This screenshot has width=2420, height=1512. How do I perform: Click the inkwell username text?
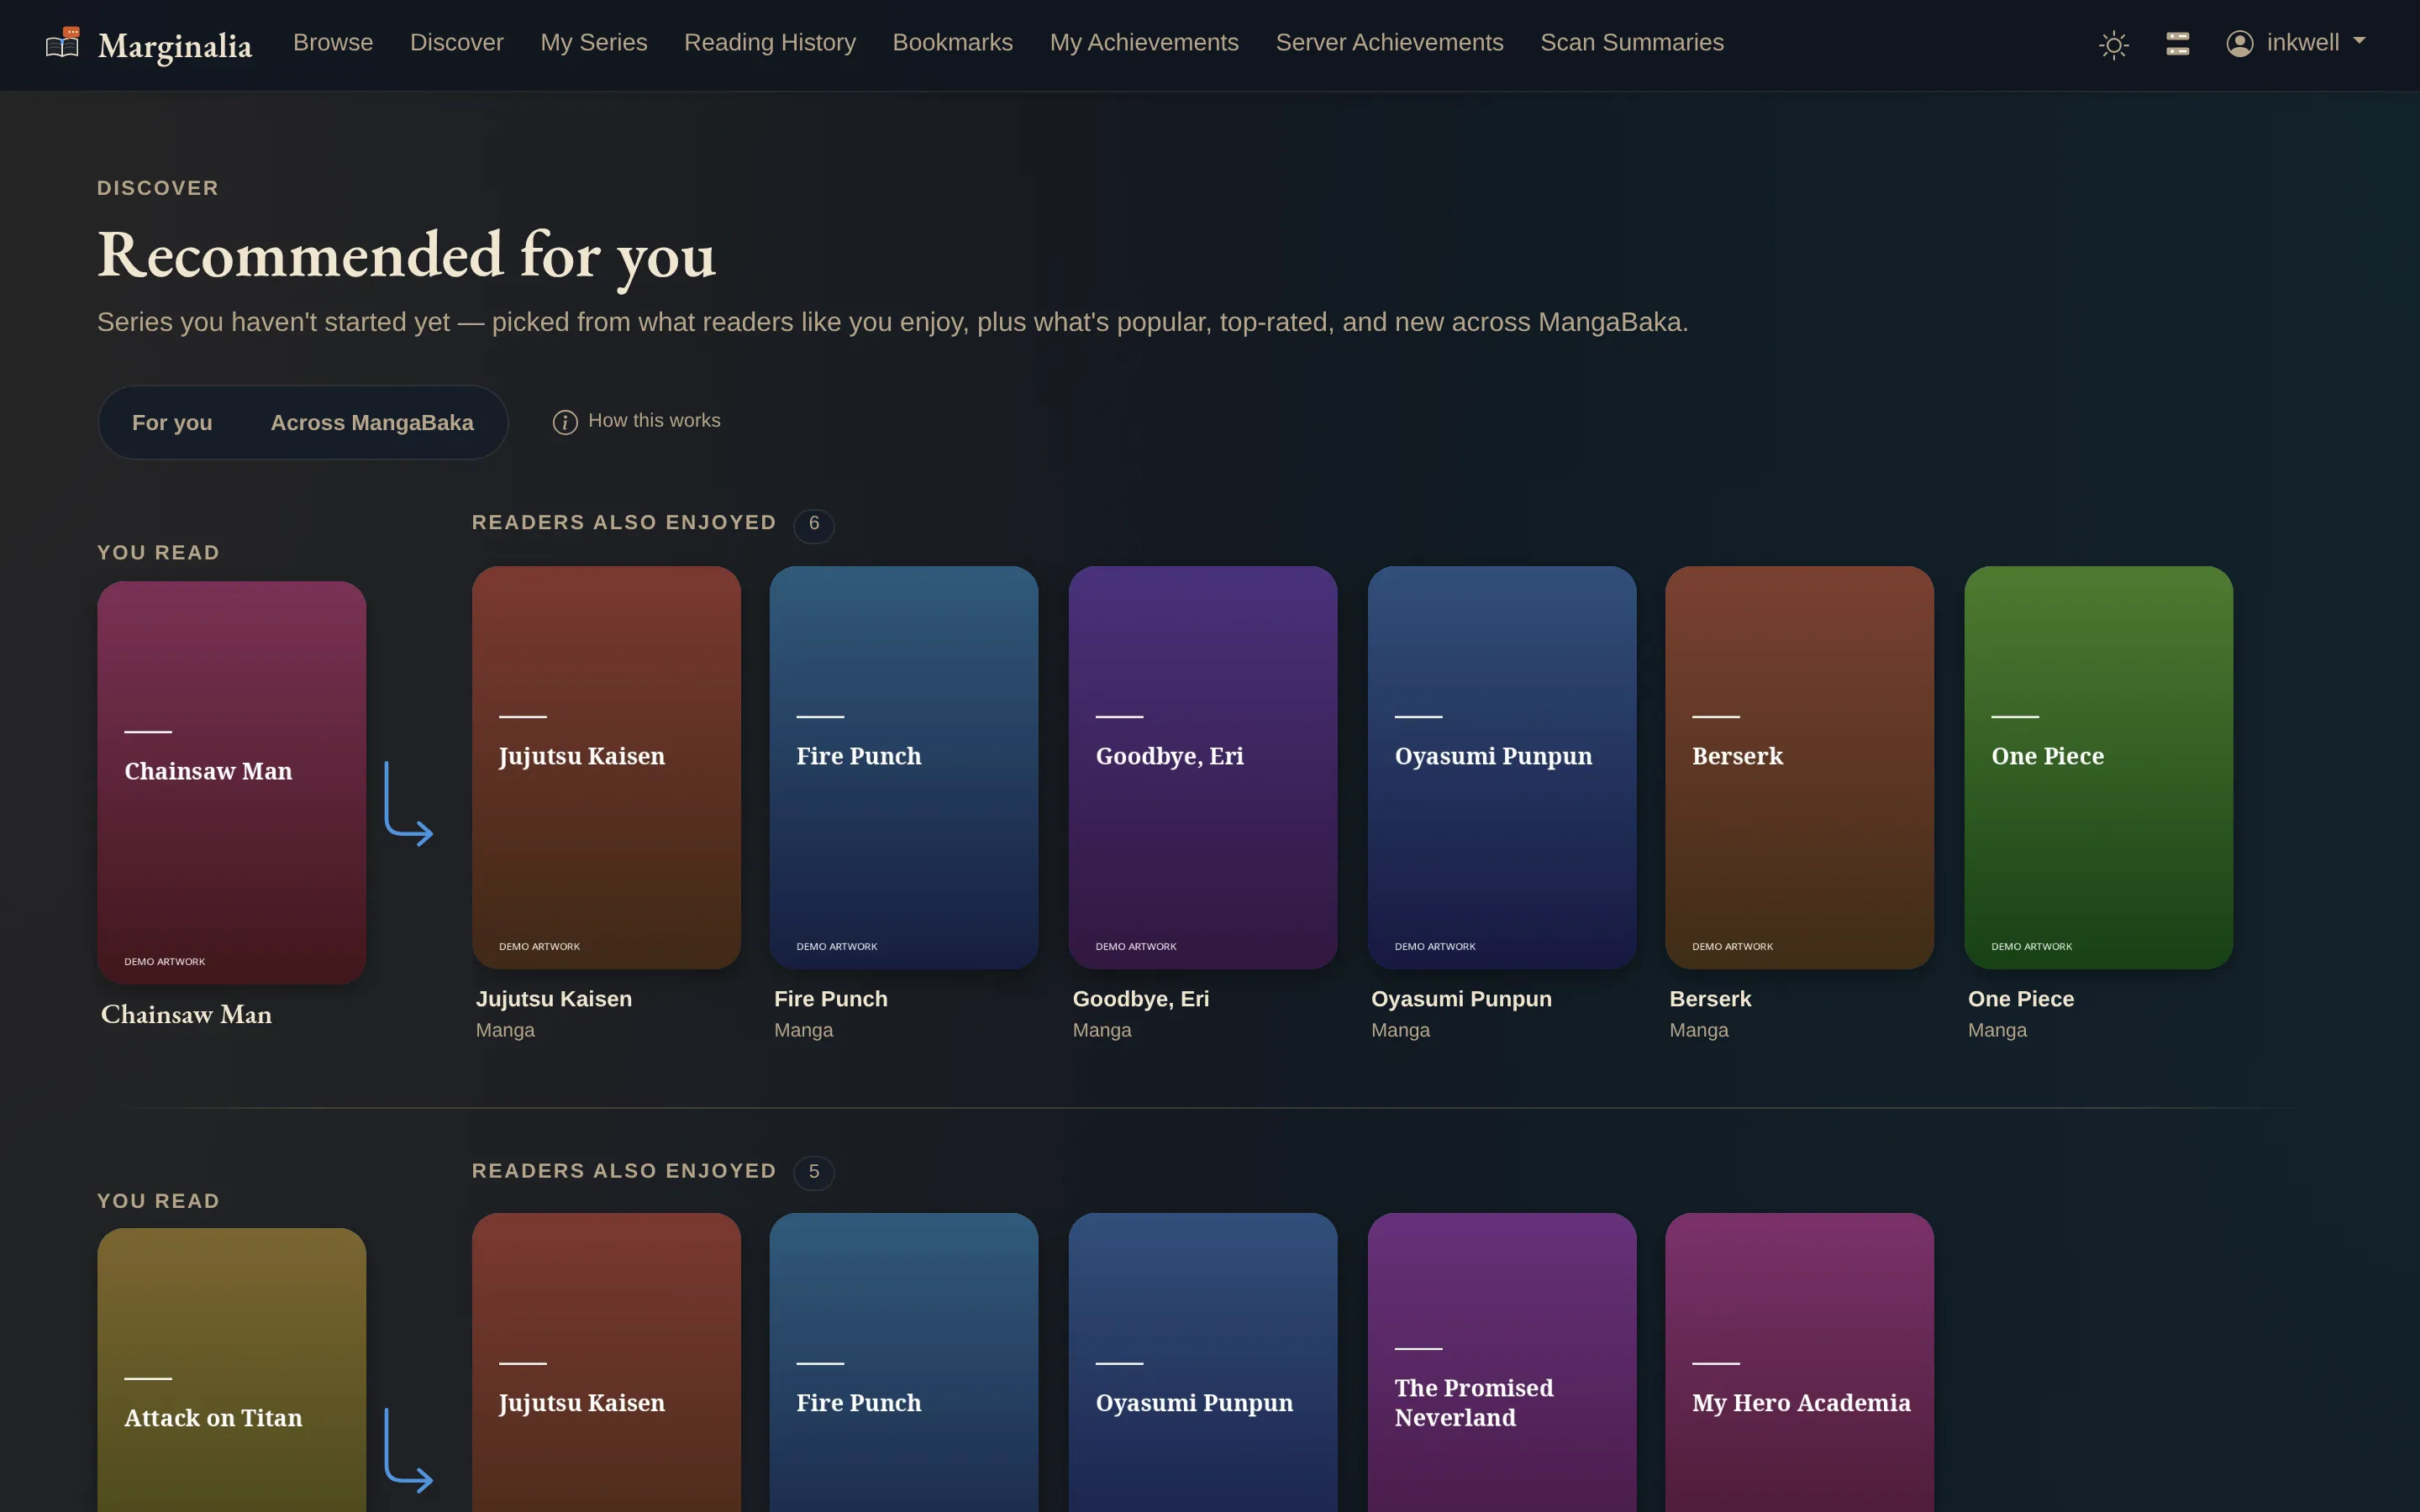tap(2303, 42)
